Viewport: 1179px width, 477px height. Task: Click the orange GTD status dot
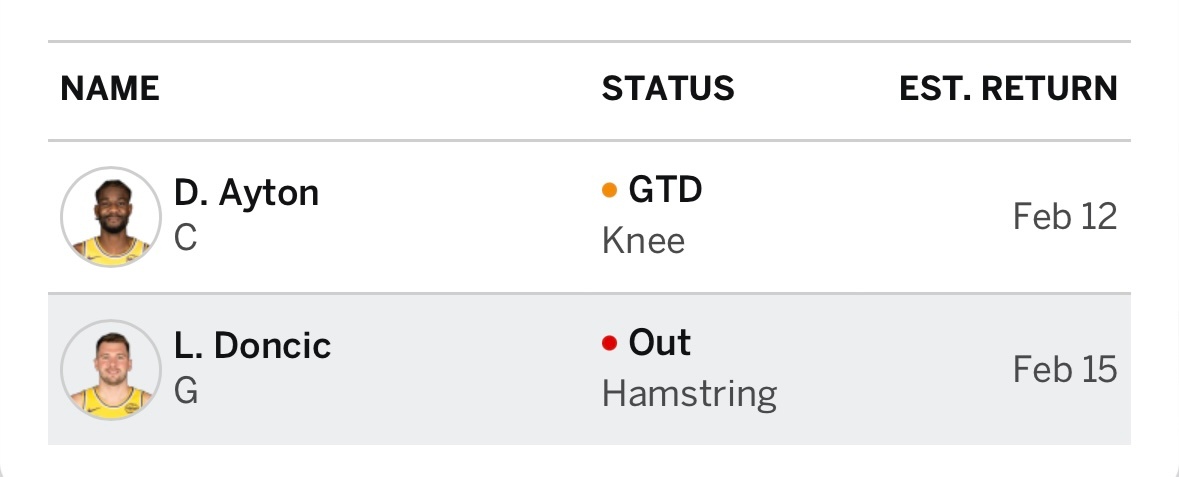(x=609, y=190)
